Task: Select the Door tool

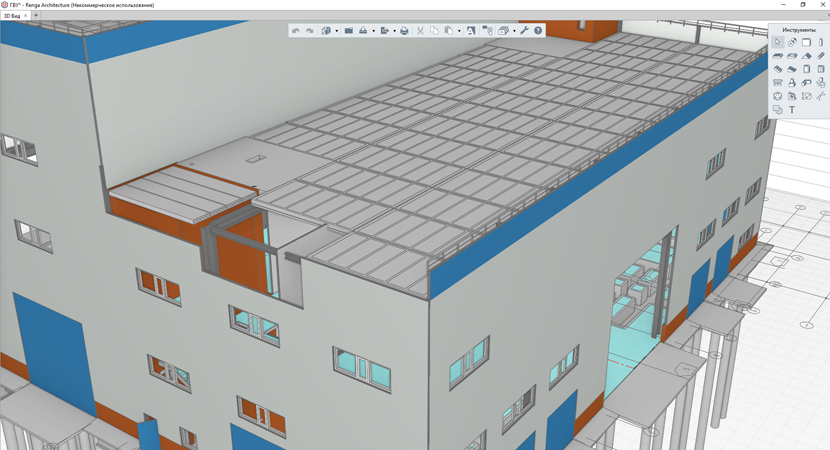Action: tap(806, 69)
